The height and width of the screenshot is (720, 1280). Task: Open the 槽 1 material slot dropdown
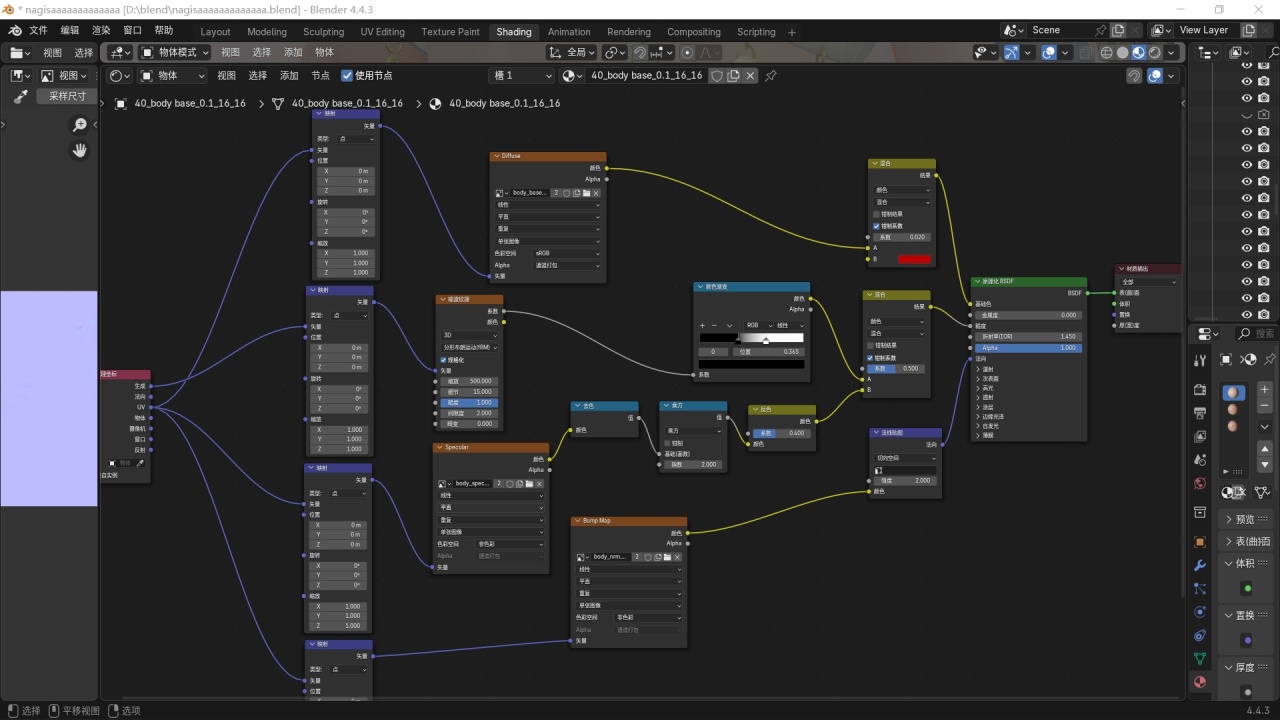521,76
